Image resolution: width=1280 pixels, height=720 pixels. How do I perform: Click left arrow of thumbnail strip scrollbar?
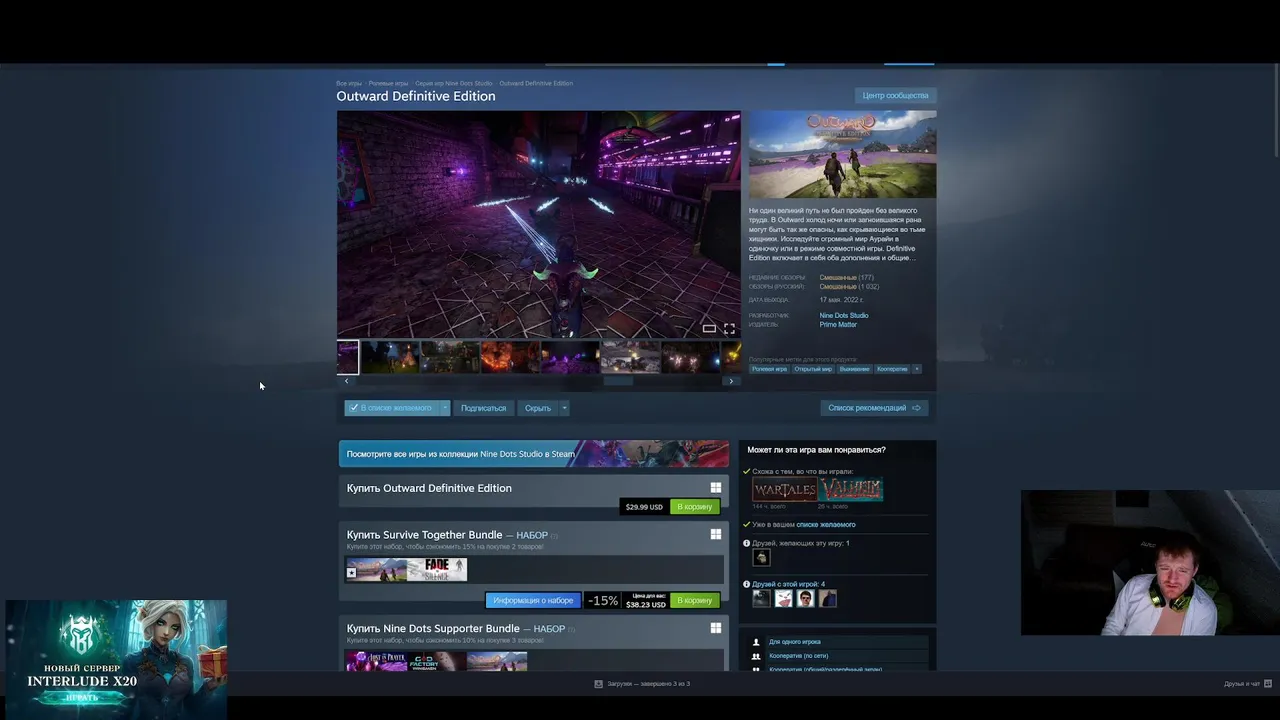coord(346,381)
